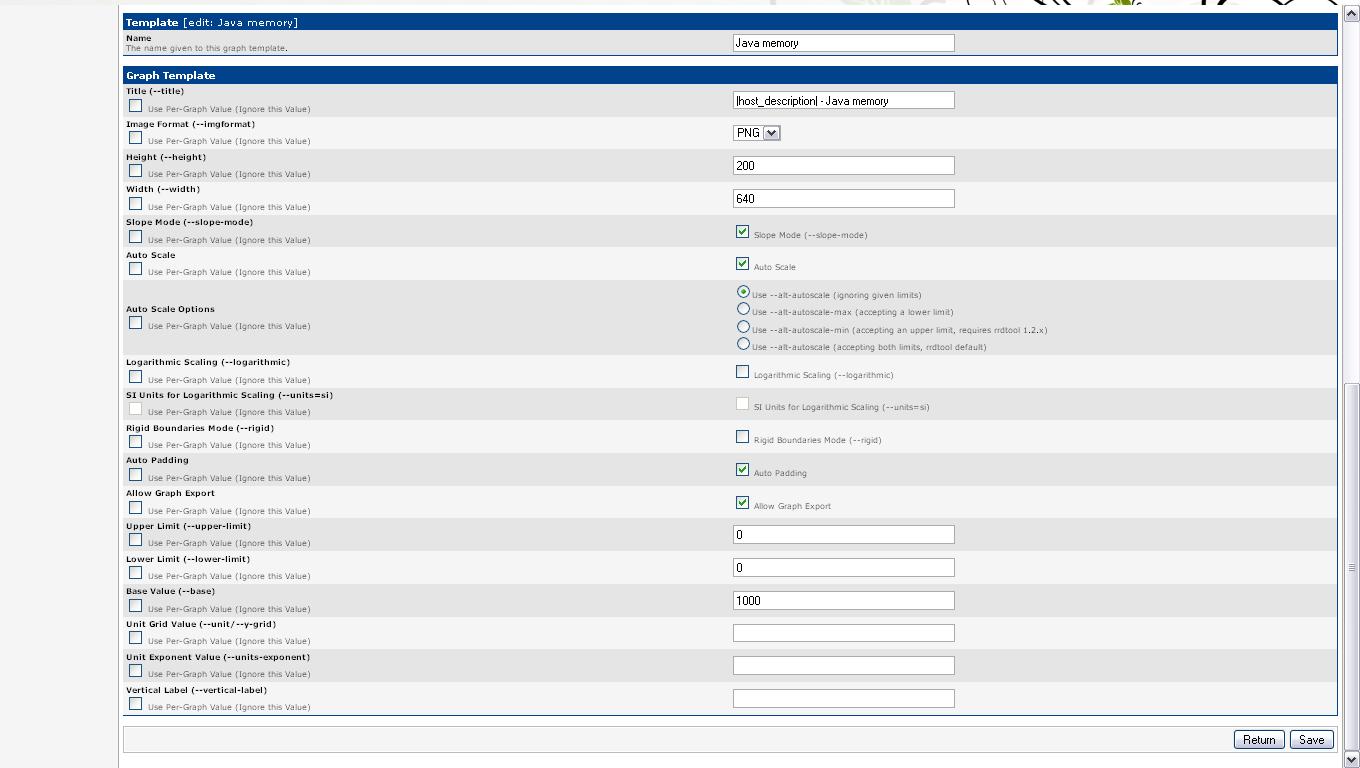Image resolution: width=1360 pixels, height=768 pixels.
Task: Open the Image Format PNG dropdown
Action: [756, 133]
